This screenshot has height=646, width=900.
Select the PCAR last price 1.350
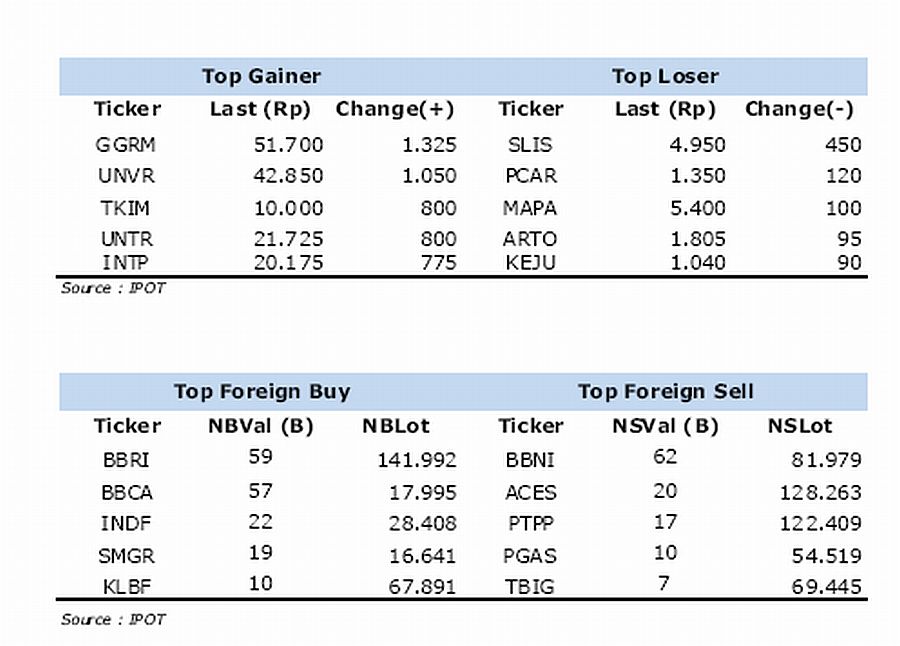click(x=698, y=176)
